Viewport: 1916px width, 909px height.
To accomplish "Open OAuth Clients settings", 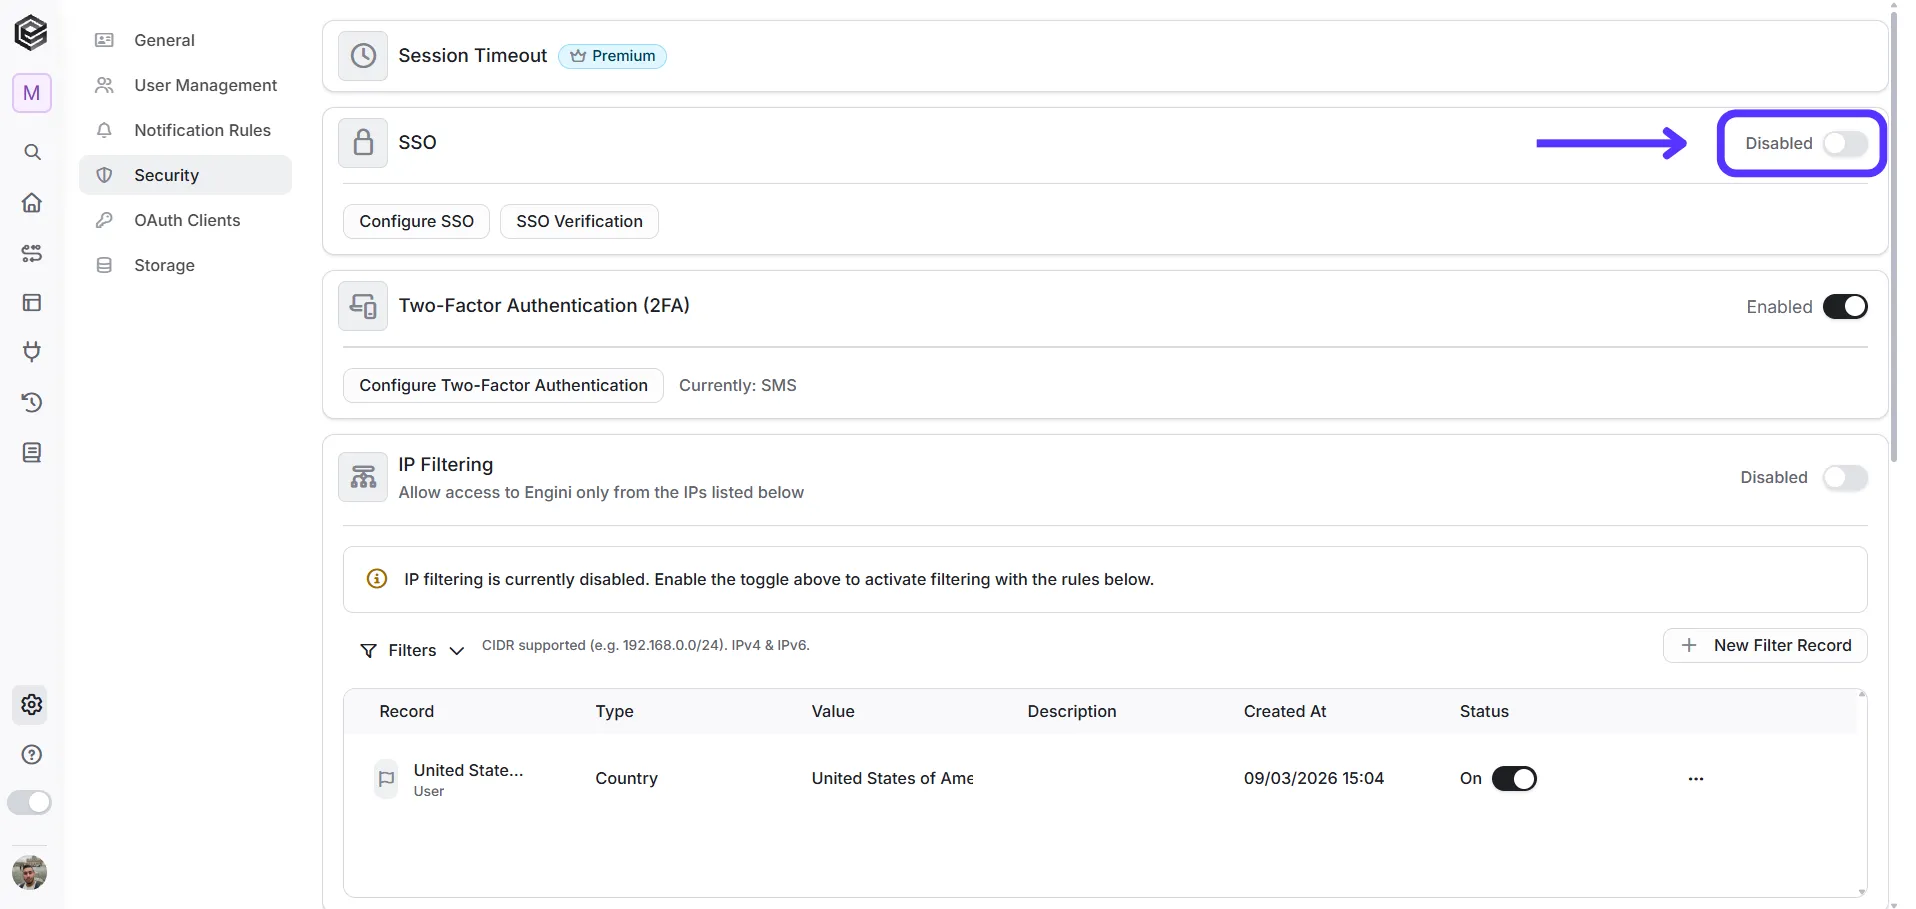I will (x=185, y=220).
